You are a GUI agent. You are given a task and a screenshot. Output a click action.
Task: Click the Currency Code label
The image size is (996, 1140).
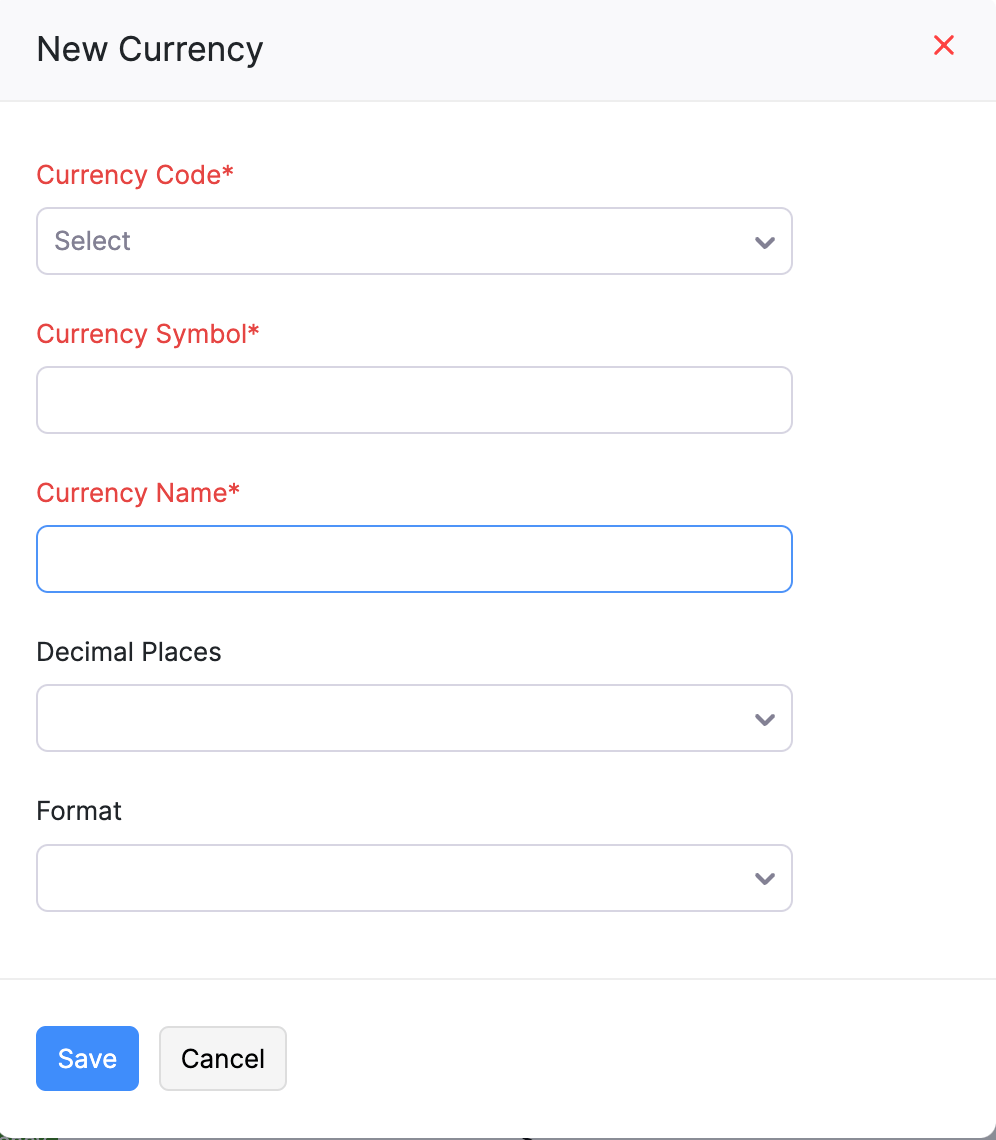[128, 175]
